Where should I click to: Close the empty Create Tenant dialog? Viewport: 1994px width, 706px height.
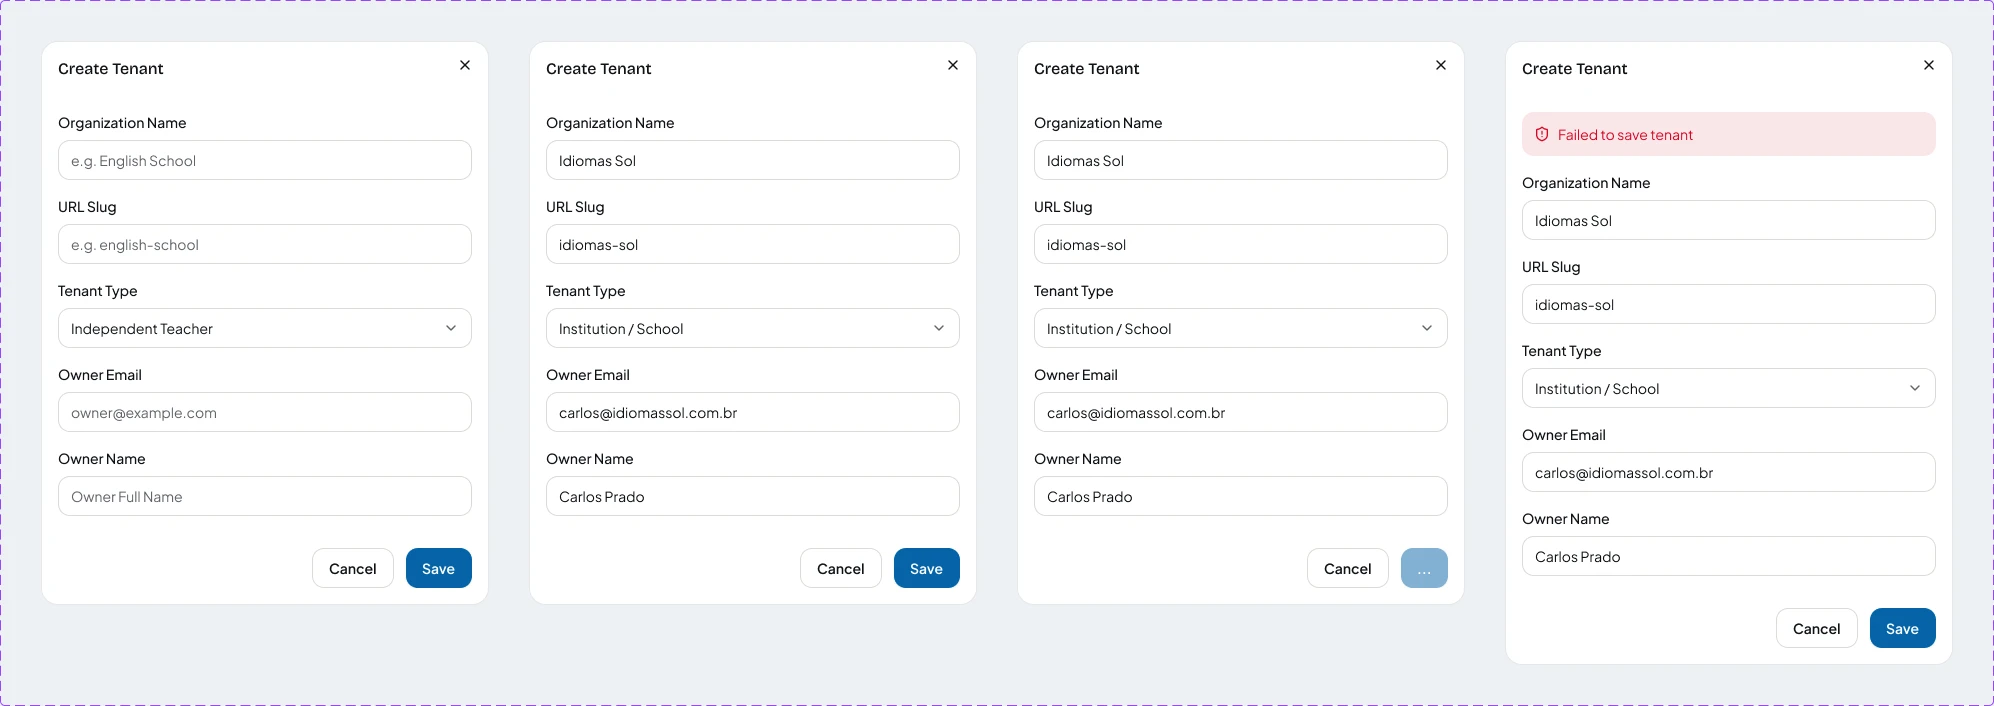click(465, 65)
